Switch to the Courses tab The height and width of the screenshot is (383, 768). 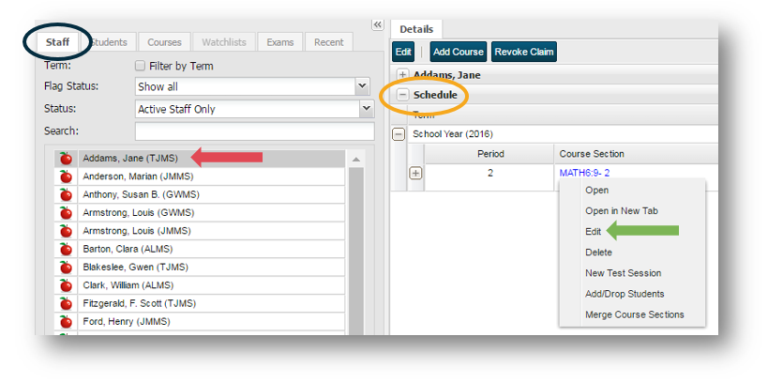click(165, 42)
